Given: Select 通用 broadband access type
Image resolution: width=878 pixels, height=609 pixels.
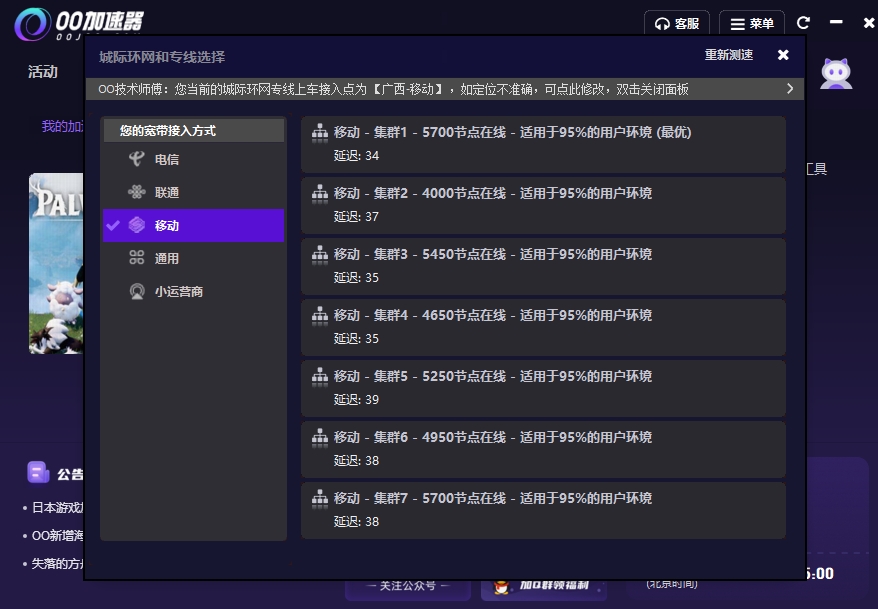Looking at the screenshot, I should pyautogui.click(x=194, y=259).
